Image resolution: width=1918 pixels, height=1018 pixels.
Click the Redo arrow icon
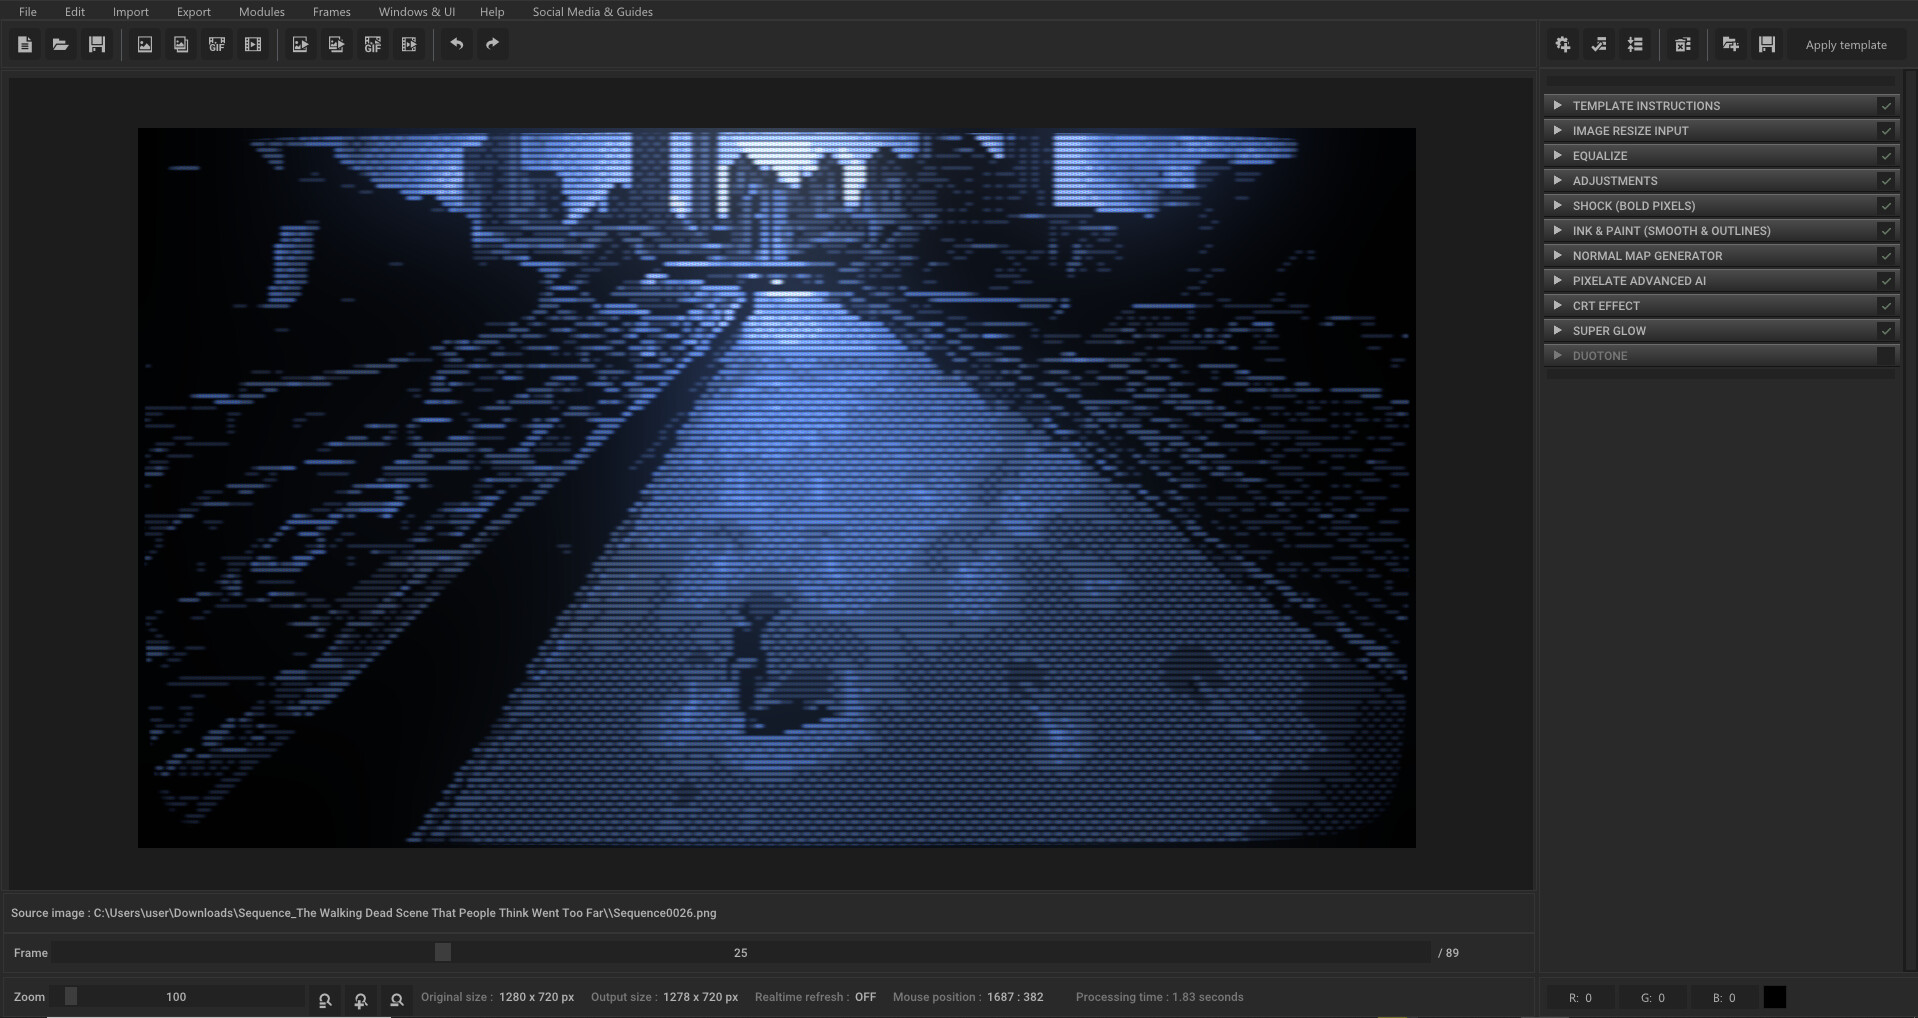pos(492,44)
